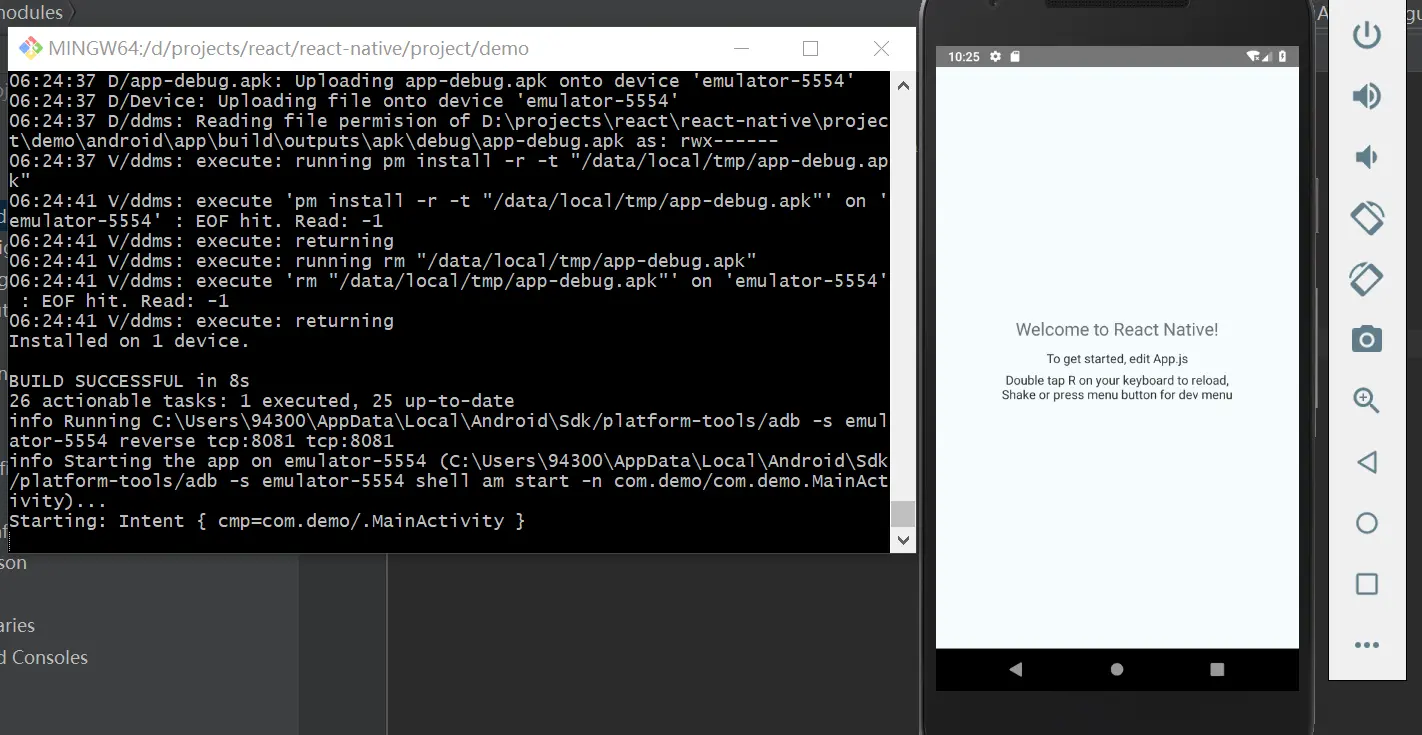The width and height of the screenshot is (1422, 735).
Task: Tap the 10:25 clock in the phone status bar
Action: point(964,57)
